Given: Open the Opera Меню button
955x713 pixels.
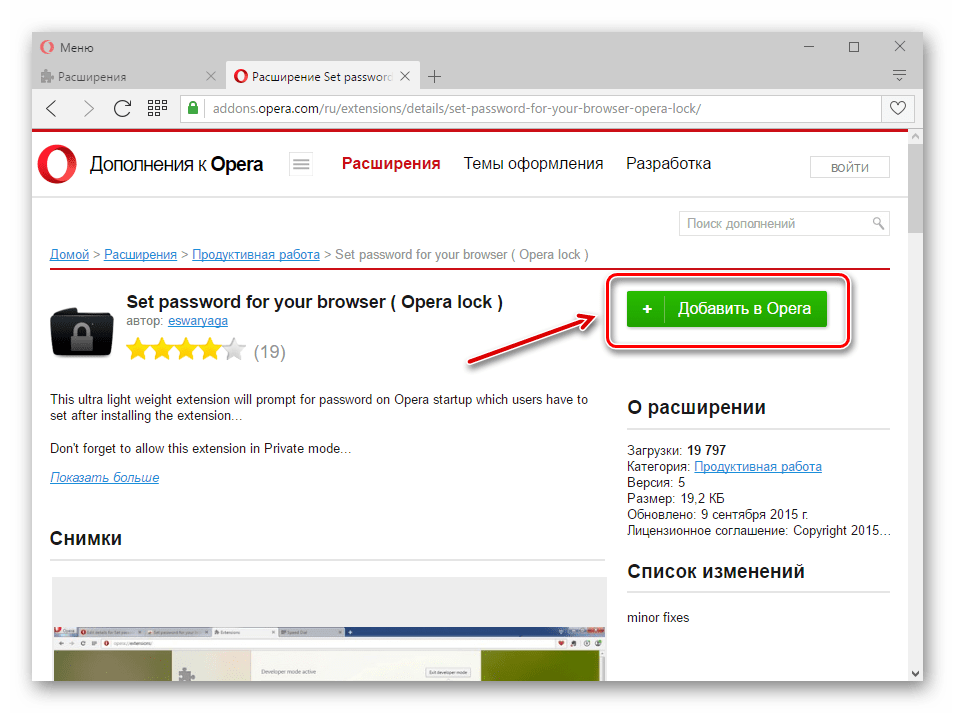Looking at the screenshot, I should 67,47.
